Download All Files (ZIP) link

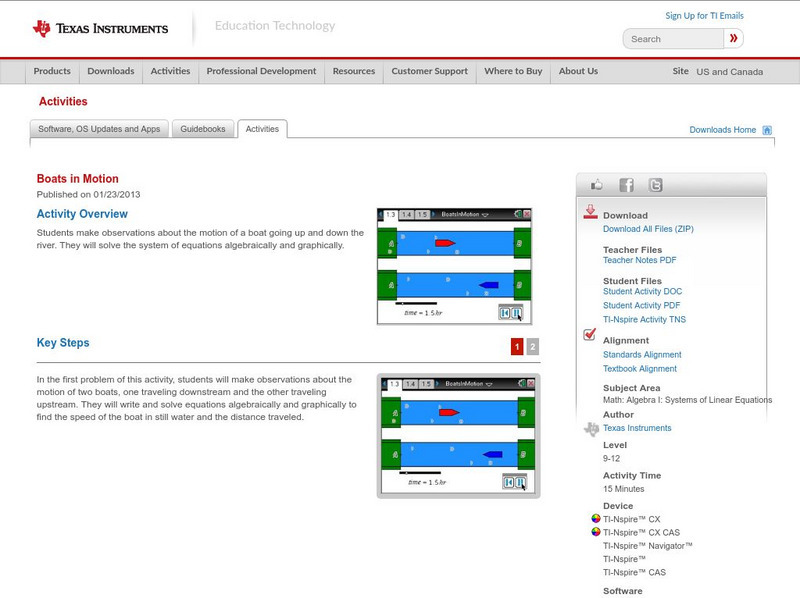pos(648,229)
